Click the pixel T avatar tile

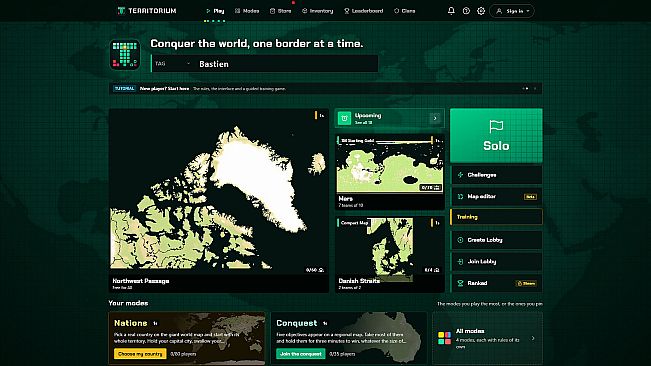pyautogui.click(x=125, y=54)
